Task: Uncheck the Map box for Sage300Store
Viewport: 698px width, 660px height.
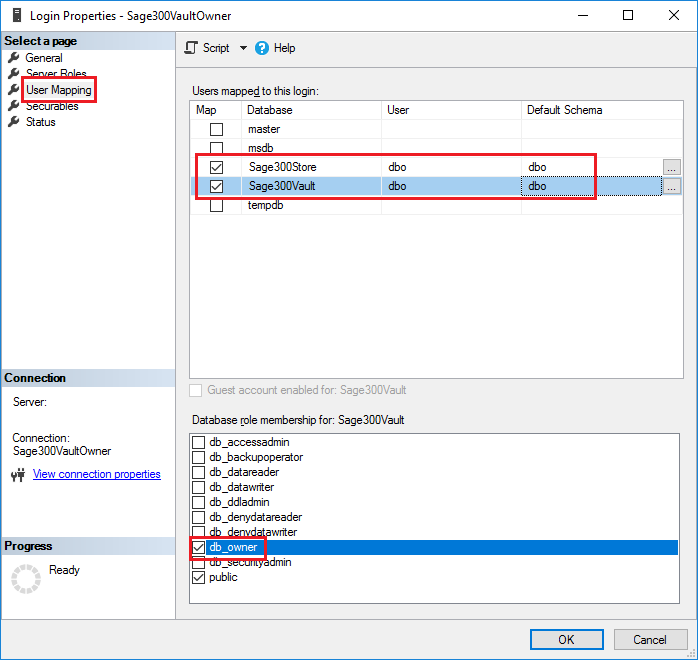Action: [x=216, y=167]
